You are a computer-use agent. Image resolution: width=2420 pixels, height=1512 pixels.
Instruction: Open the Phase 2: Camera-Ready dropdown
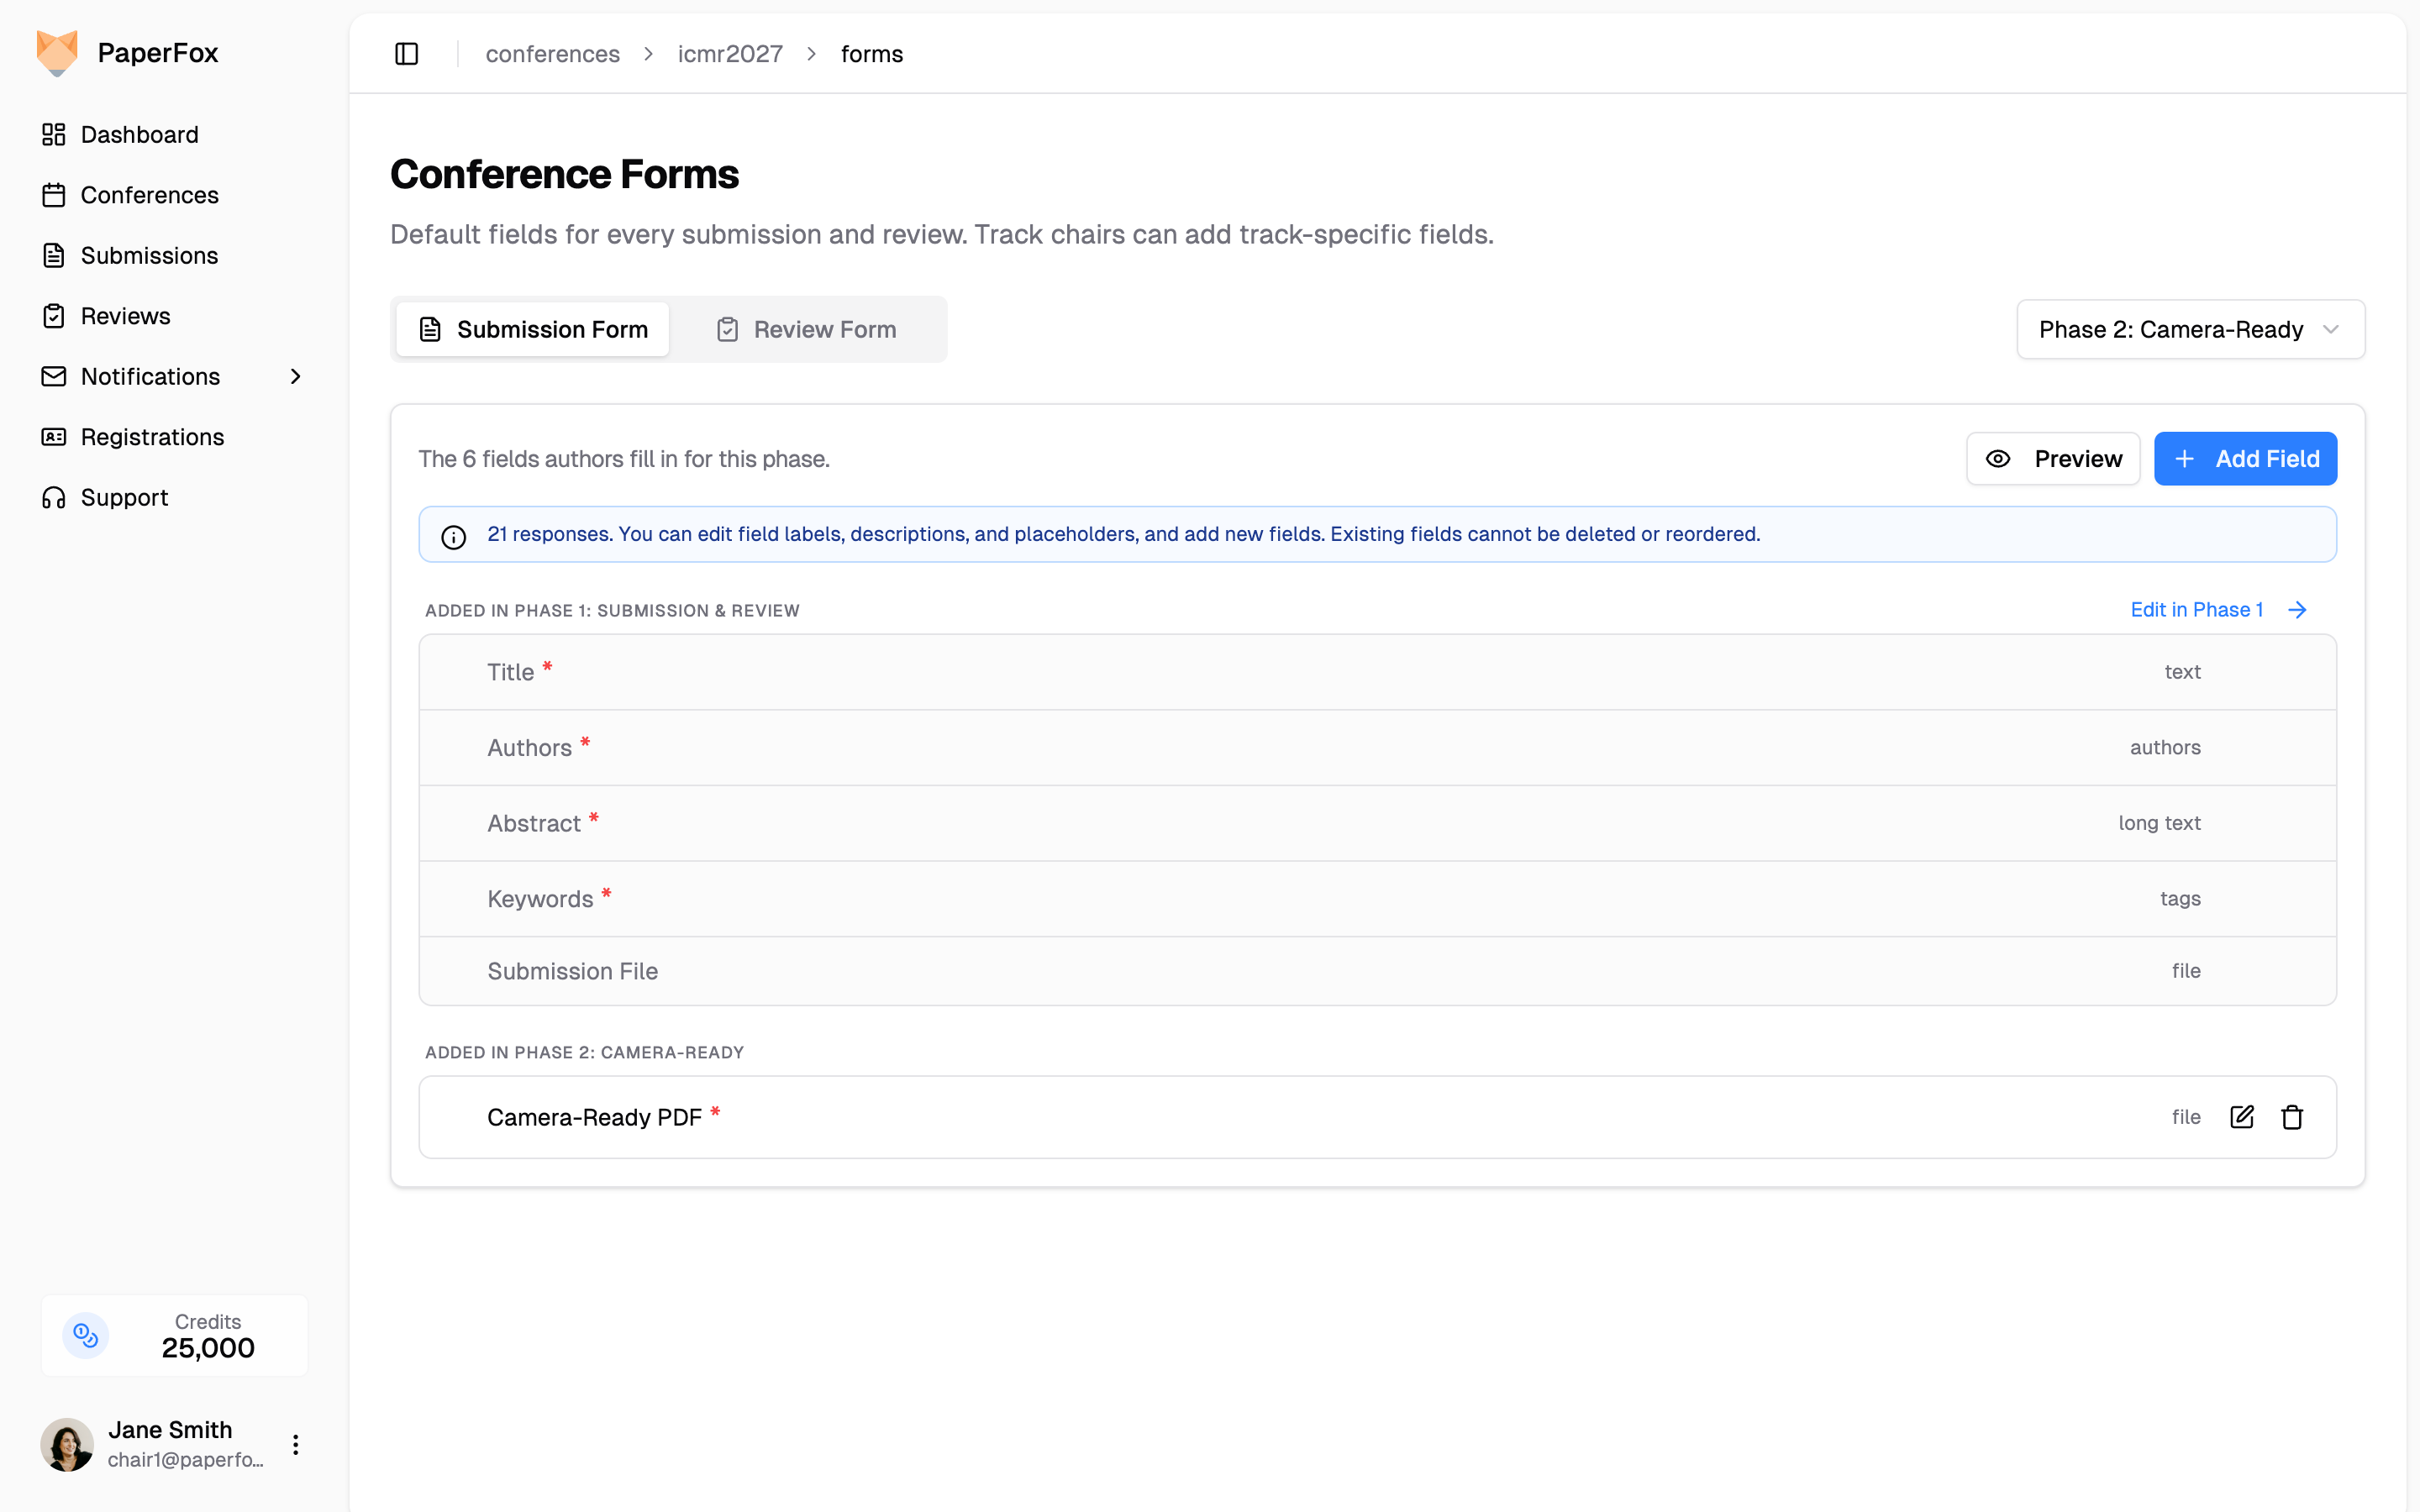tap(2190, 329)
